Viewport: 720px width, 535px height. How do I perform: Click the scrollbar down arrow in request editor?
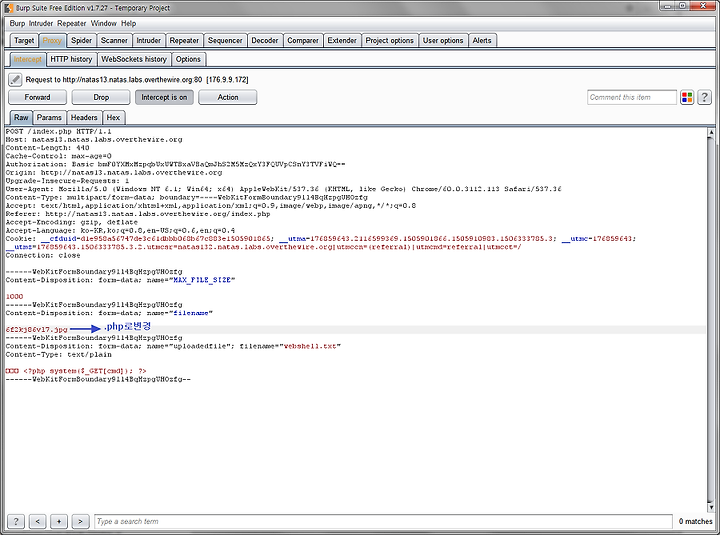(x=711, y=507)
